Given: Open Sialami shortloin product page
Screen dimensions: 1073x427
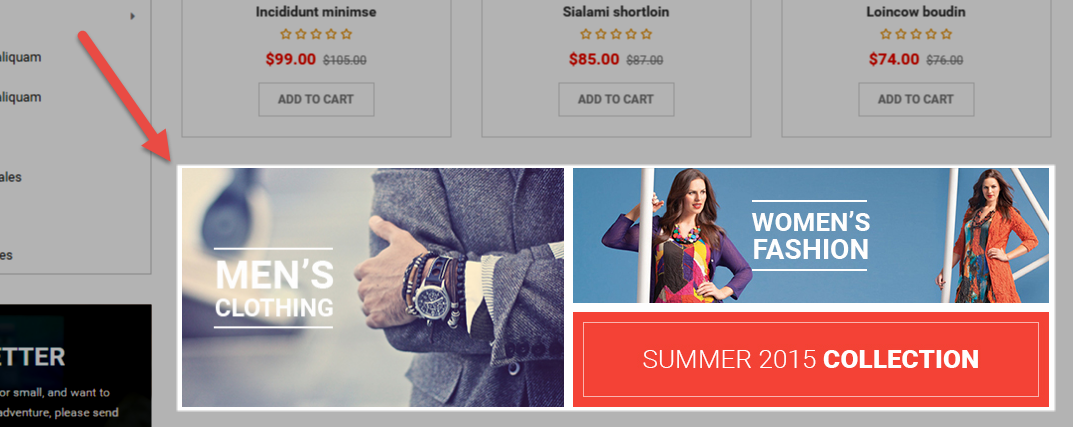Looking at the screenshot, I should 616,12.
